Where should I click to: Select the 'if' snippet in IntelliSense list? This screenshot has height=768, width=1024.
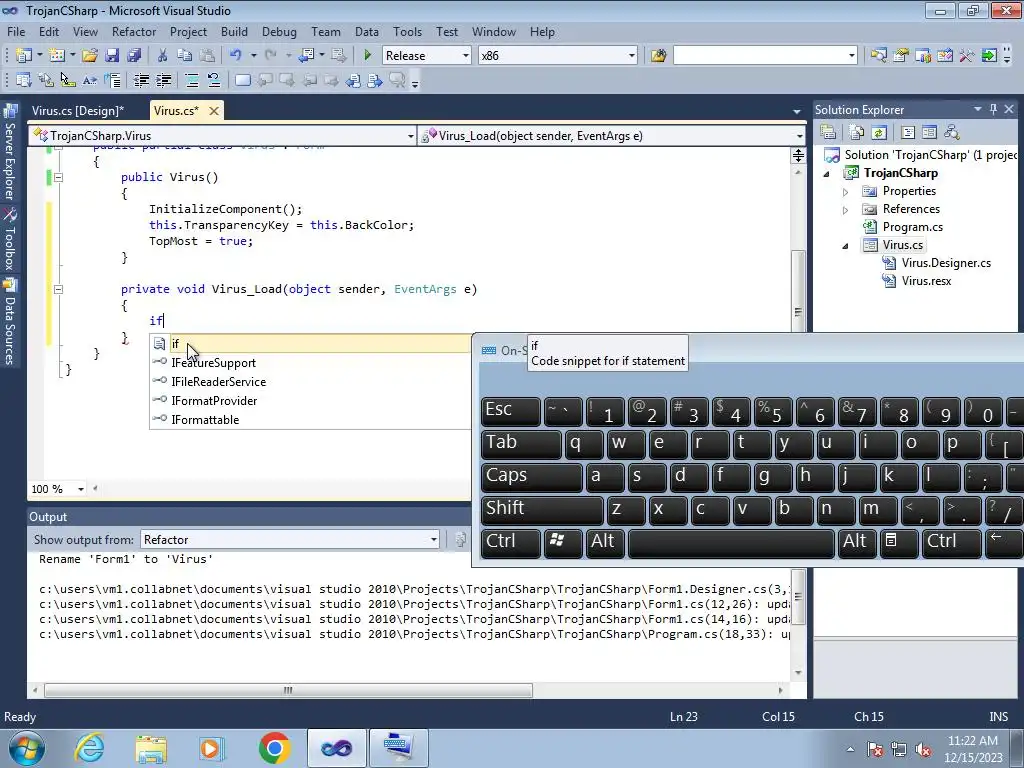click(x=310, y=344)
